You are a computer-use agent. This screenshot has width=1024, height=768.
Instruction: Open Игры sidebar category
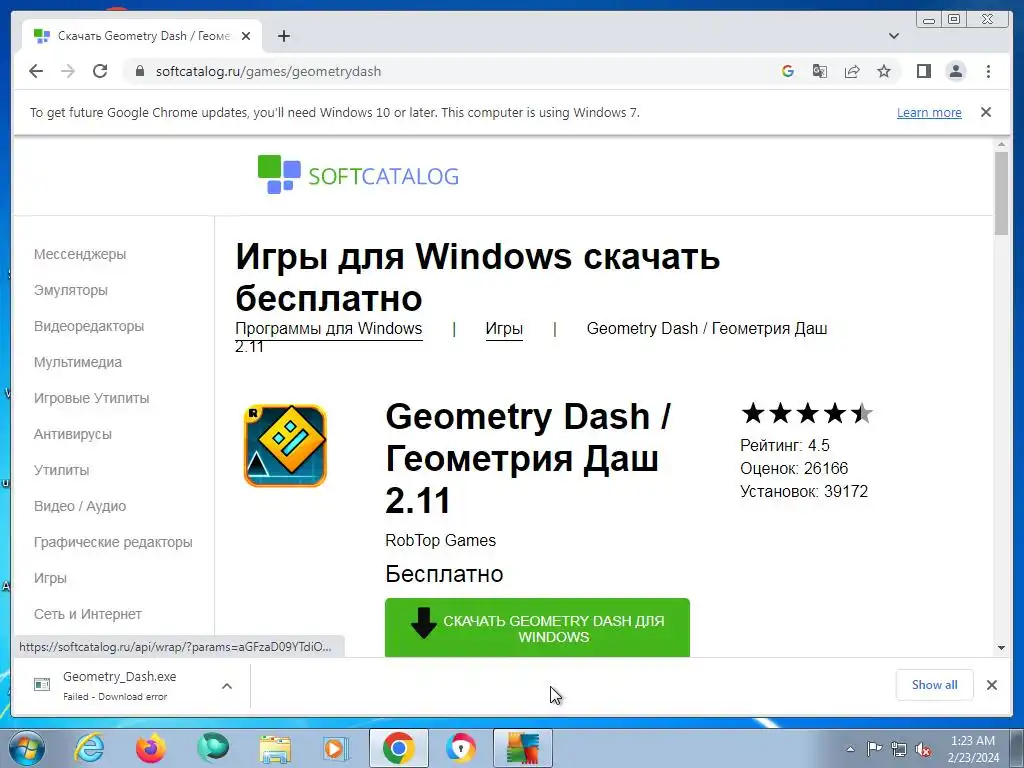coord(50,577)
